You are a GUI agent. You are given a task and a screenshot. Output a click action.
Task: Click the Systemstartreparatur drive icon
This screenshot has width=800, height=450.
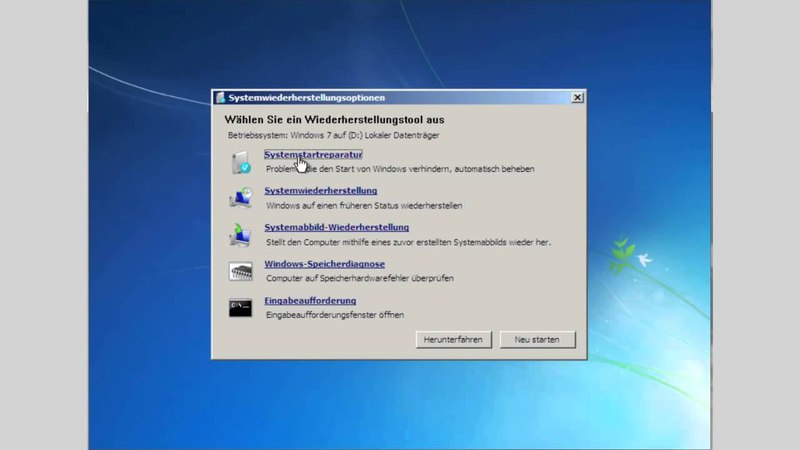241,162
